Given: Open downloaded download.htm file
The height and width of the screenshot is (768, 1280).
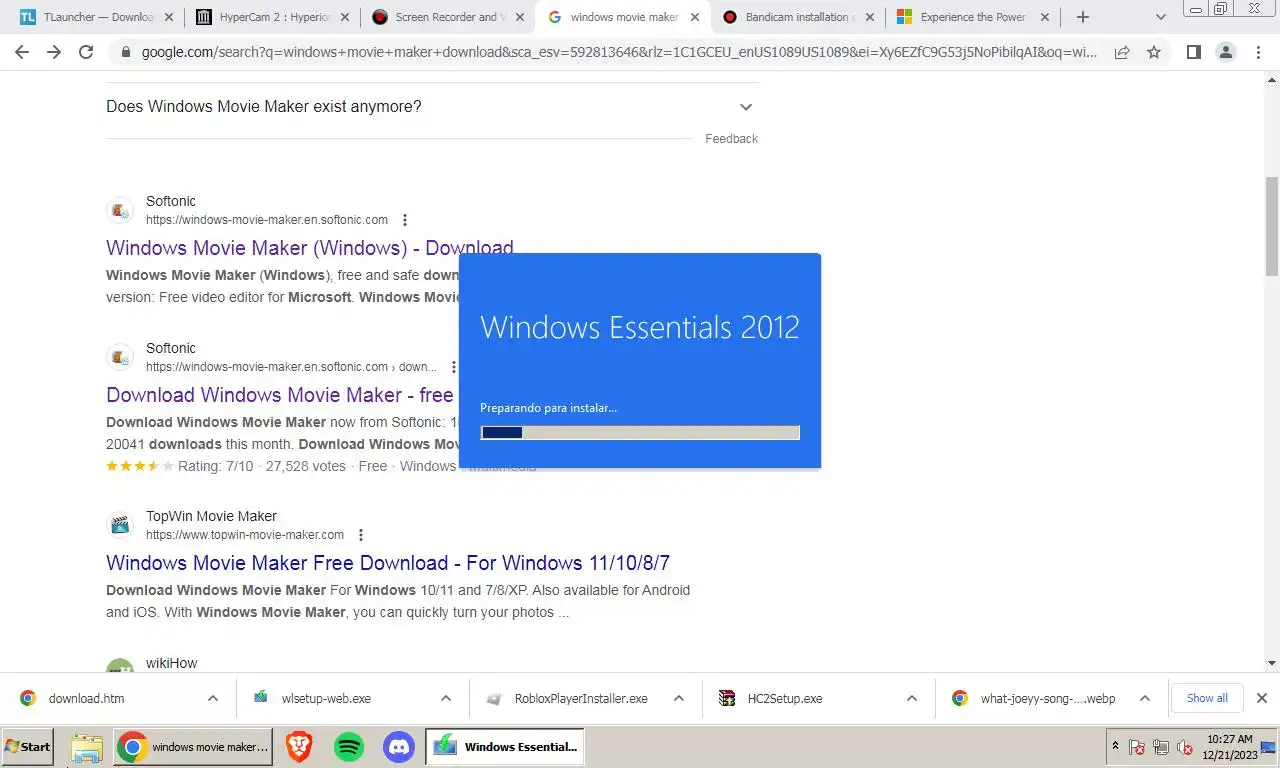Looking at the screenshot, I should click(x=87, y=698).
